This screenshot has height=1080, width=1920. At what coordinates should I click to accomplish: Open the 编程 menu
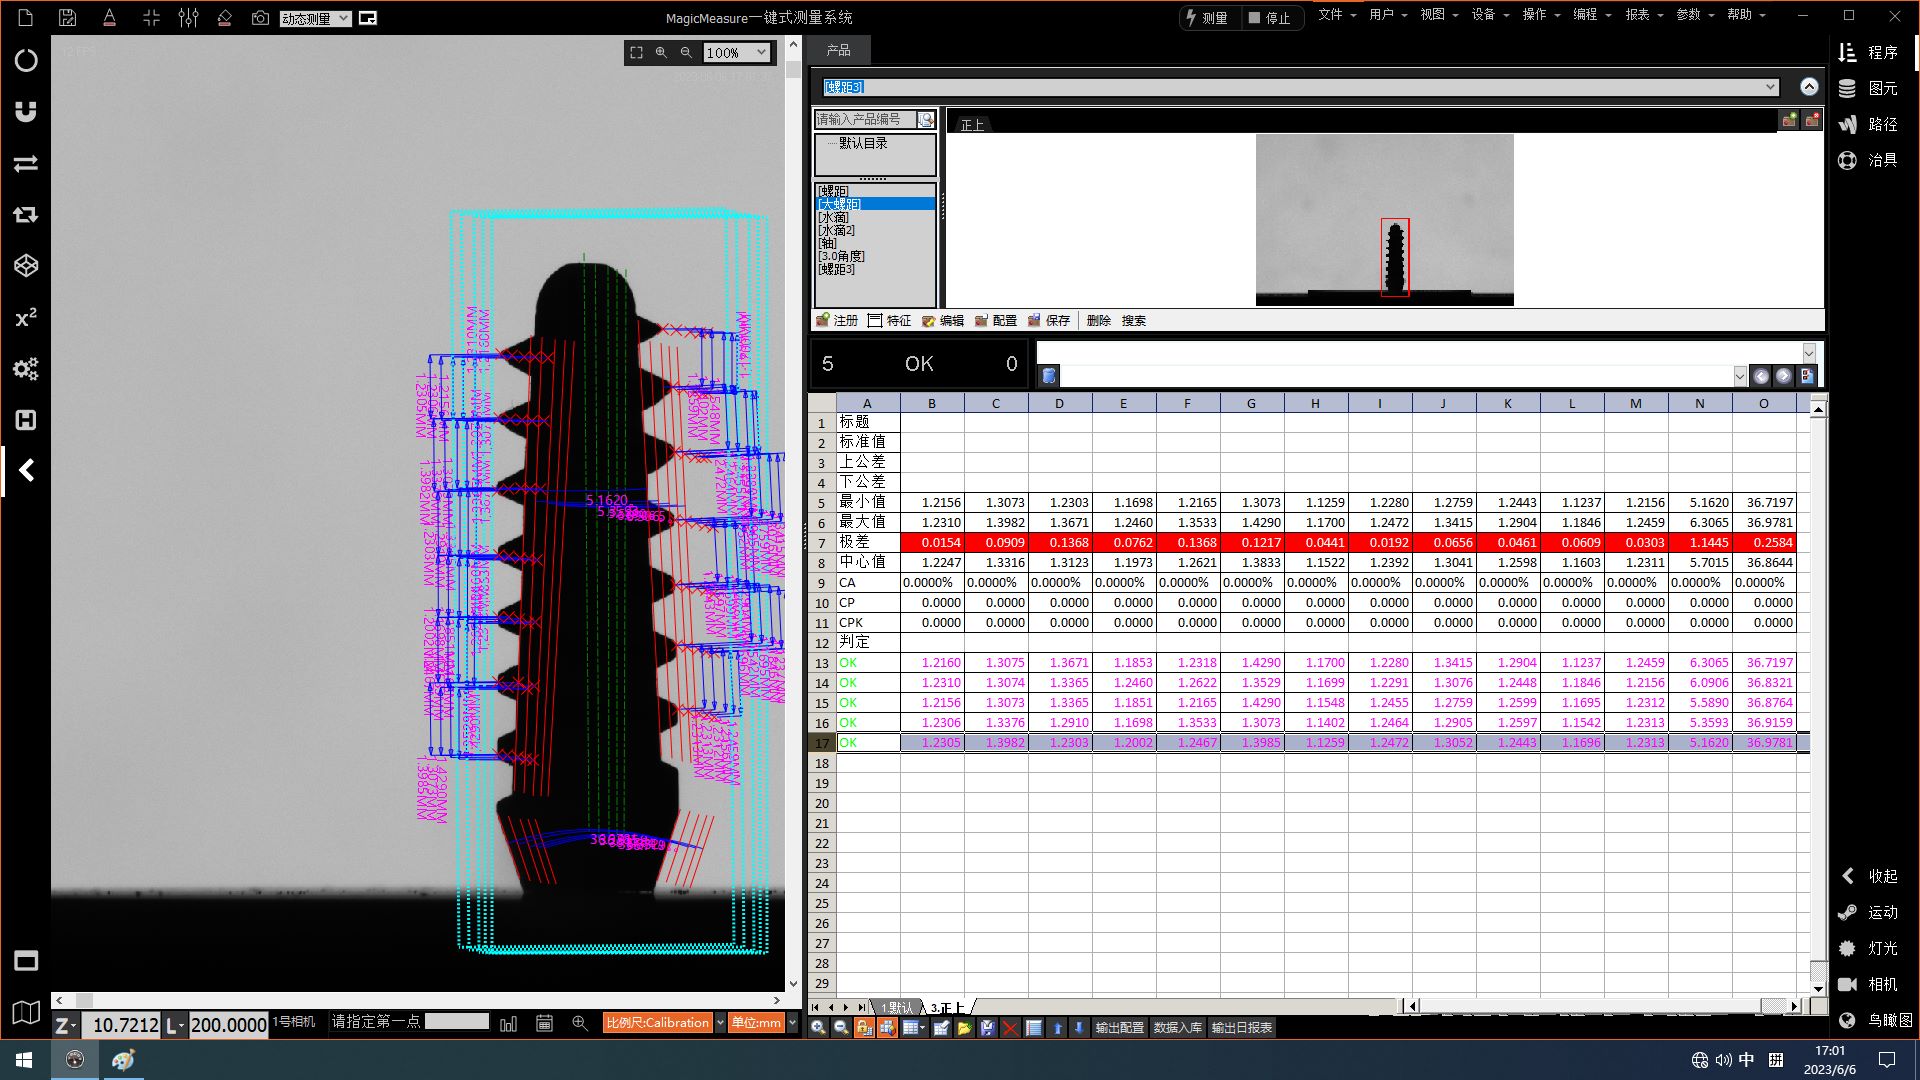[x=1591, y=15]
